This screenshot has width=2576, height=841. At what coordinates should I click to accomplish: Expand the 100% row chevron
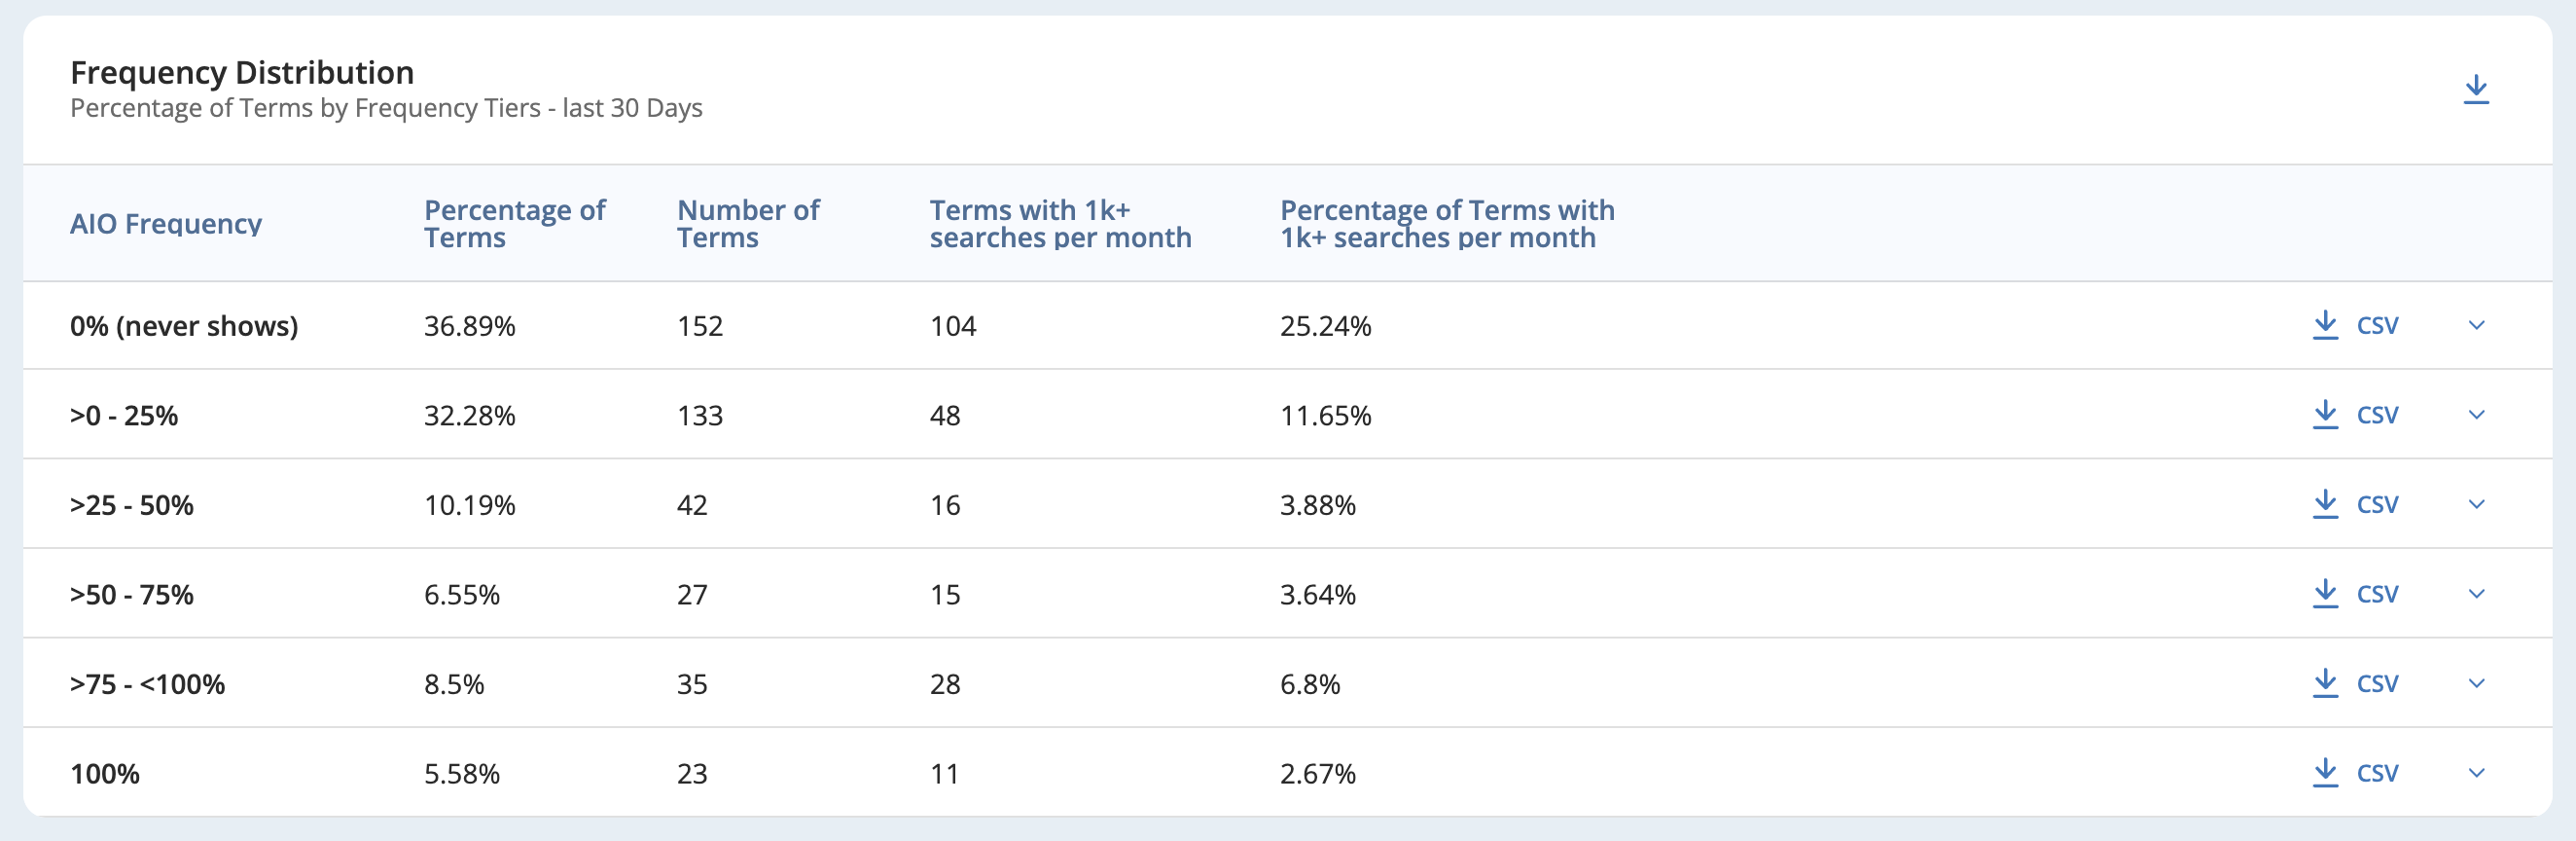[x=2477, y=773]
